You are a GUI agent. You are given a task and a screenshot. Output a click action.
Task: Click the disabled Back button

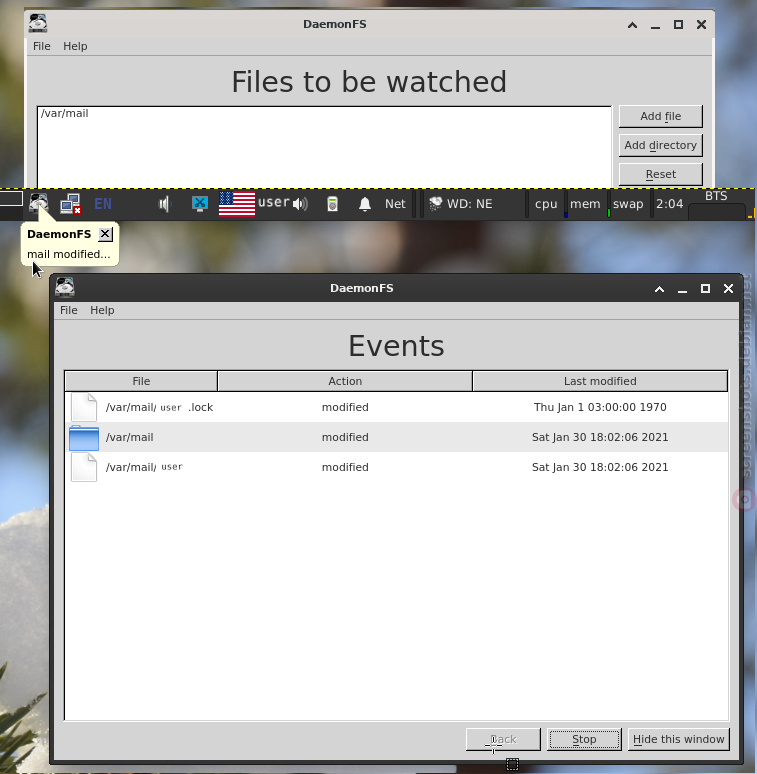[x=503, y=739]
